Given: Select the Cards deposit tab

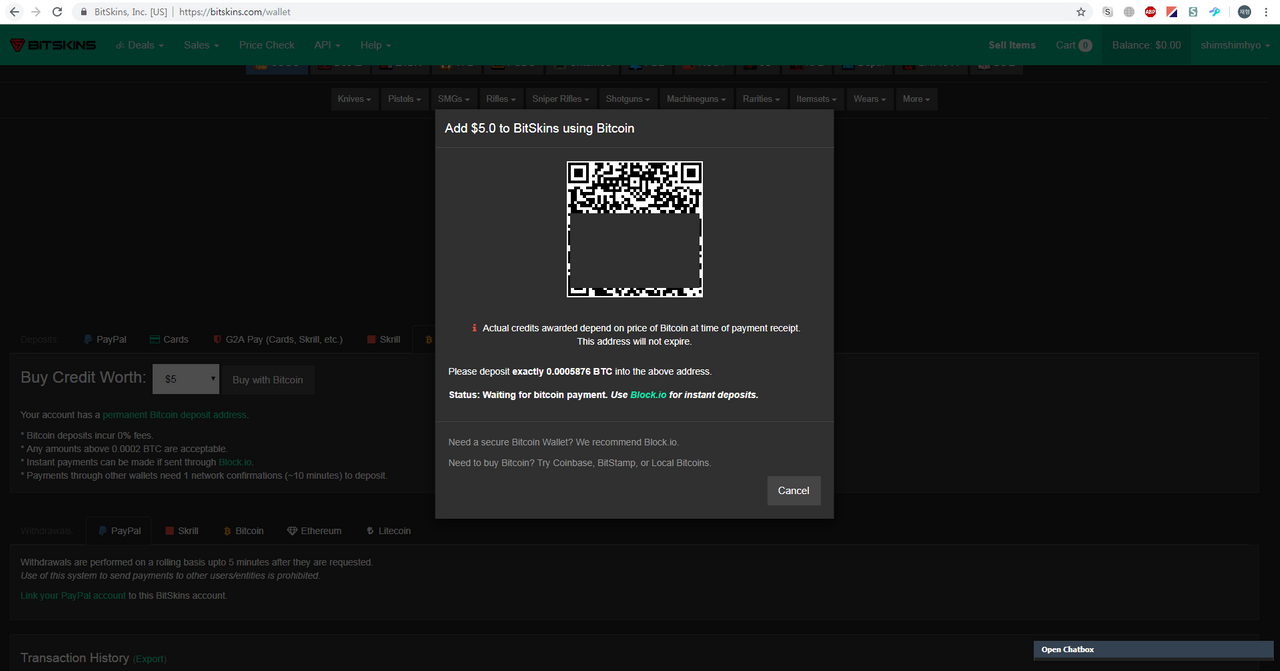Looking at the screenshot, I should (x=169, y=339).
